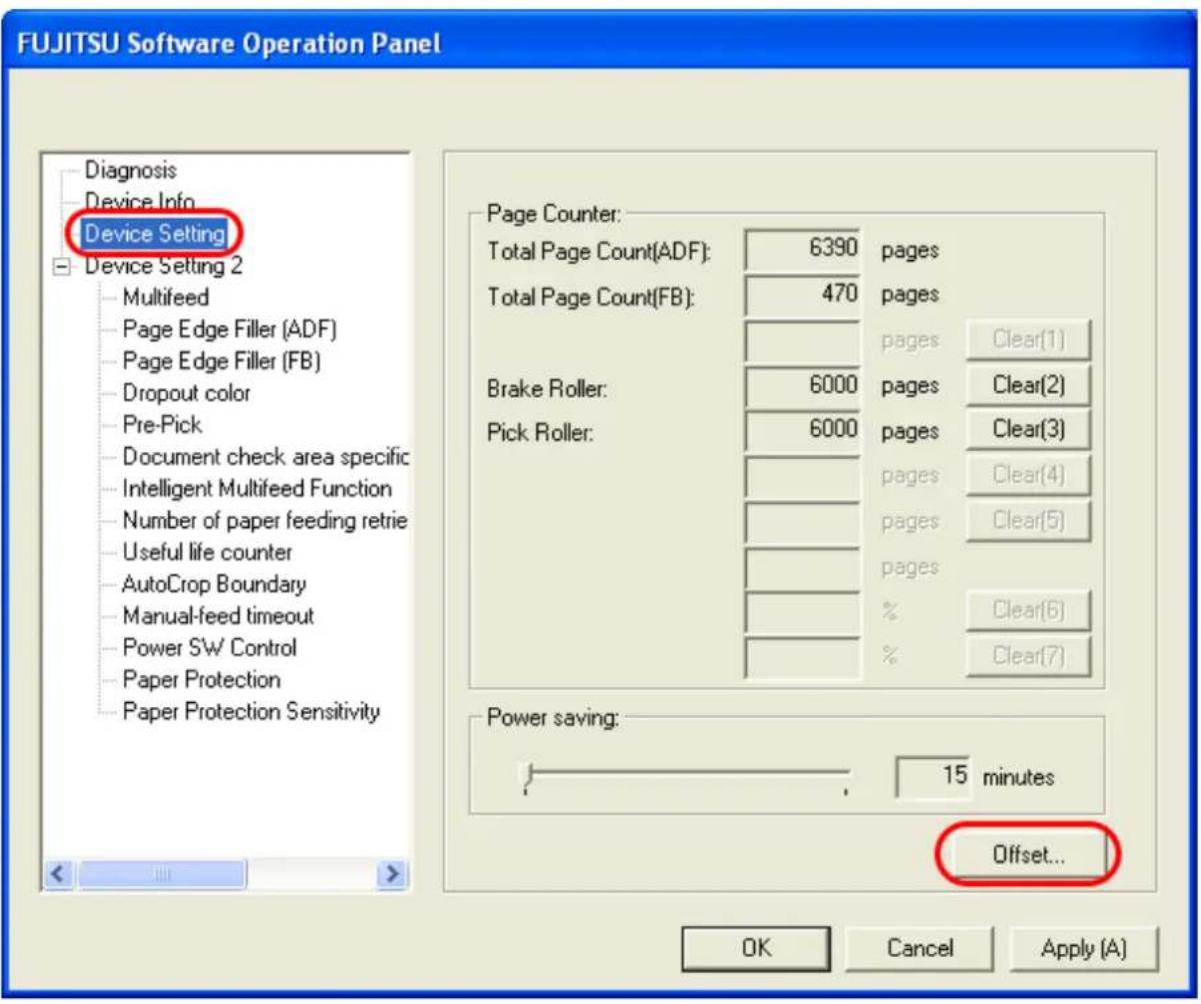The height and width of the screenshot is (1004, 1201).
Task: Click the Clear(3) button for Pick Roller
Action: click(x=1027, y=429)
